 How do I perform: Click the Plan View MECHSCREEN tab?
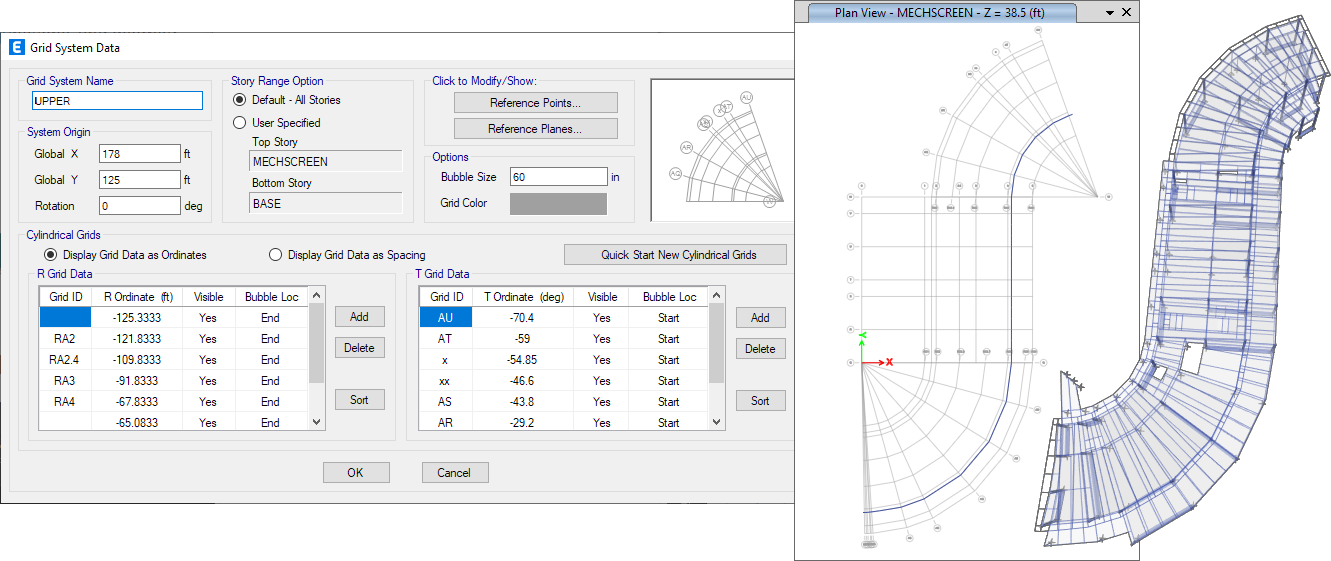pos(941,12)
